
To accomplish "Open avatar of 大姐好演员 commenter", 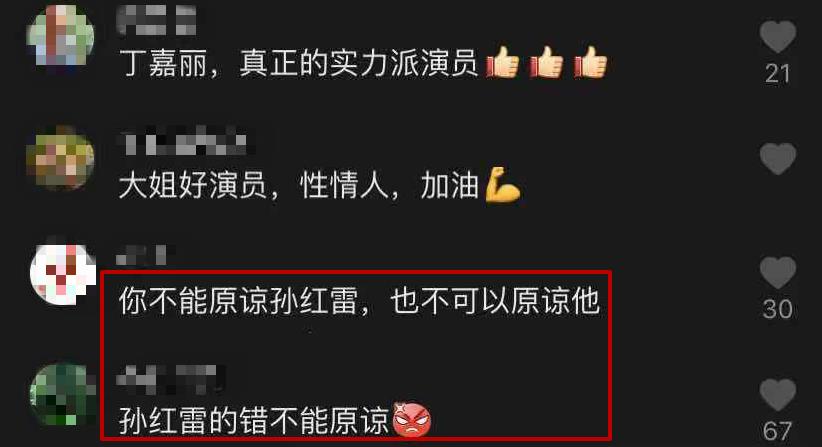I will [61, 157].
